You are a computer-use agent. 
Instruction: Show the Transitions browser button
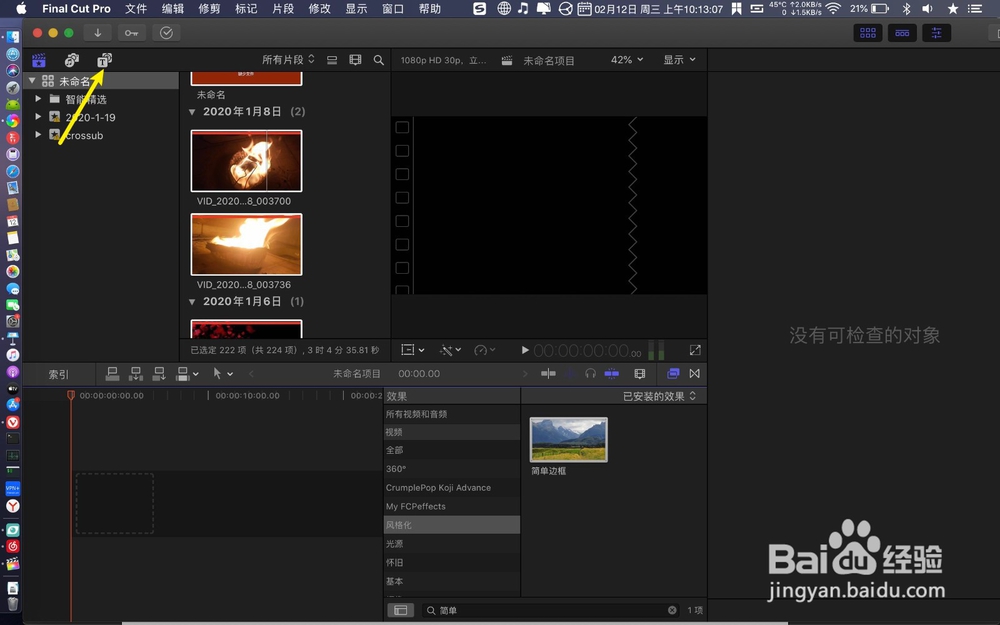[x=695, y=374]
